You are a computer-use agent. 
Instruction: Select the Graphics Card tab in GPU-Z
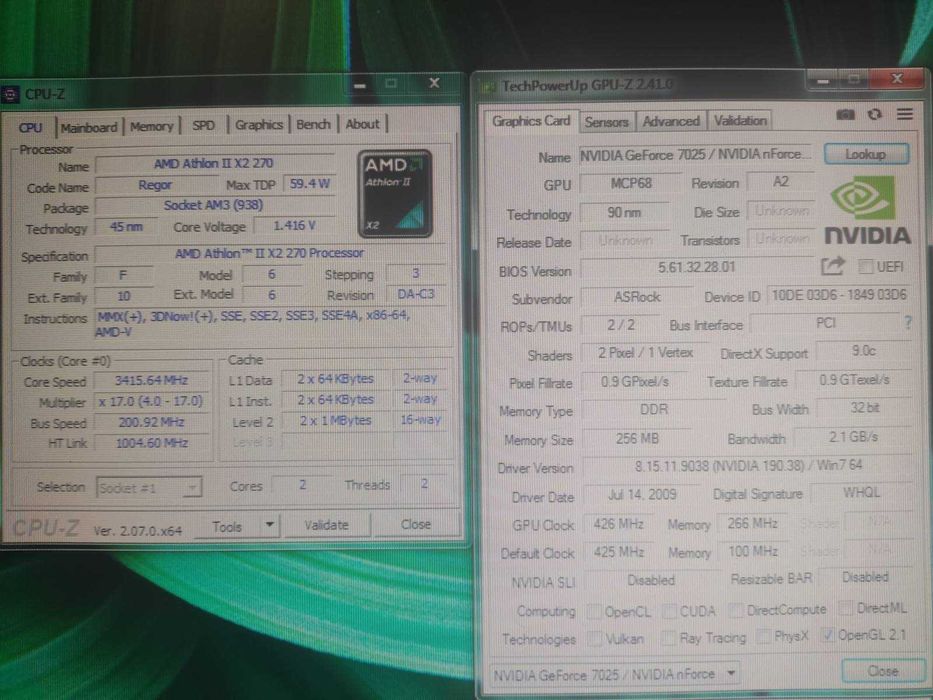(531, 121)
